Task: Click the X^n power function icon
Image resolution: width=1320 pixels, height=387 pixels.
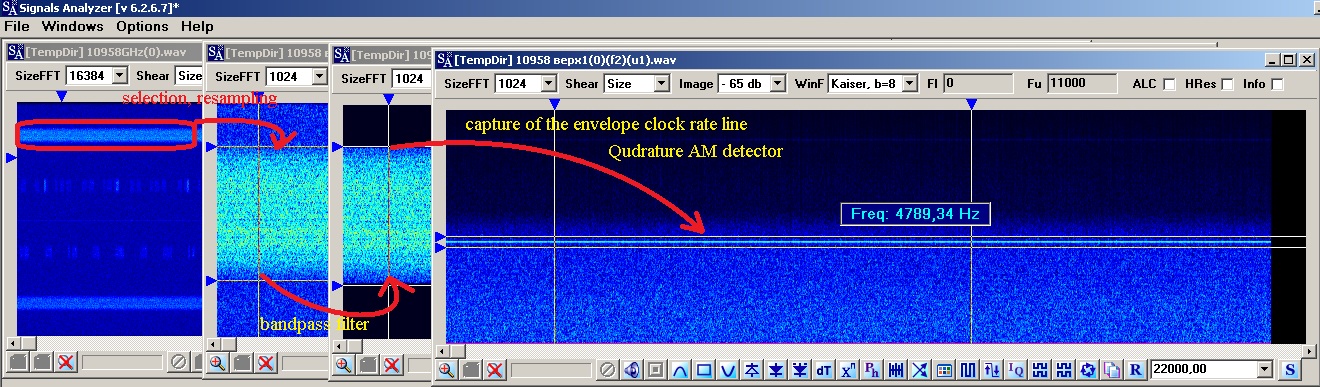Action: pos(847,369)
